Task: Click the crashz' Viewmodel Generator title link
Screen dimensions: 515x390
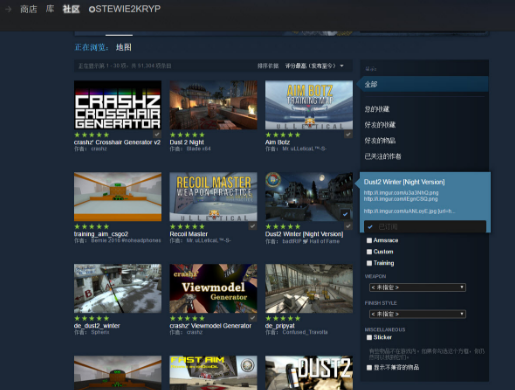Action: click(x=210, y=326)
